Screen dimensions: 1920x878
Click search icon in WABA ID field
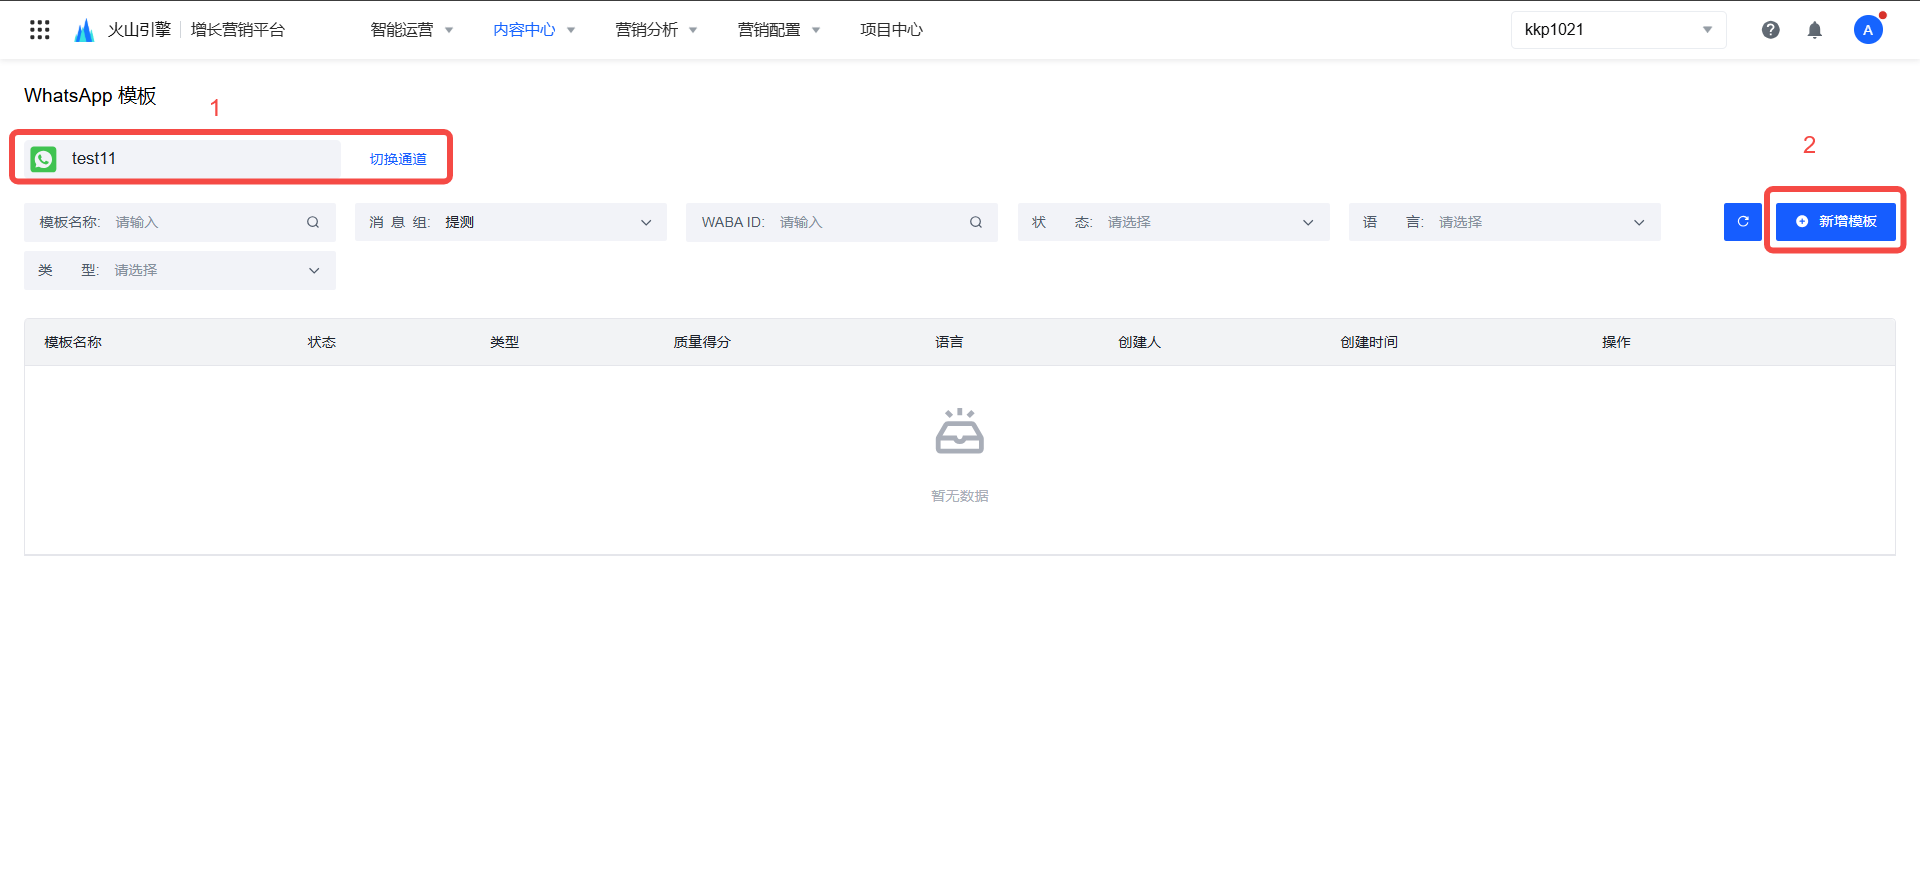(x=975, y=222)
